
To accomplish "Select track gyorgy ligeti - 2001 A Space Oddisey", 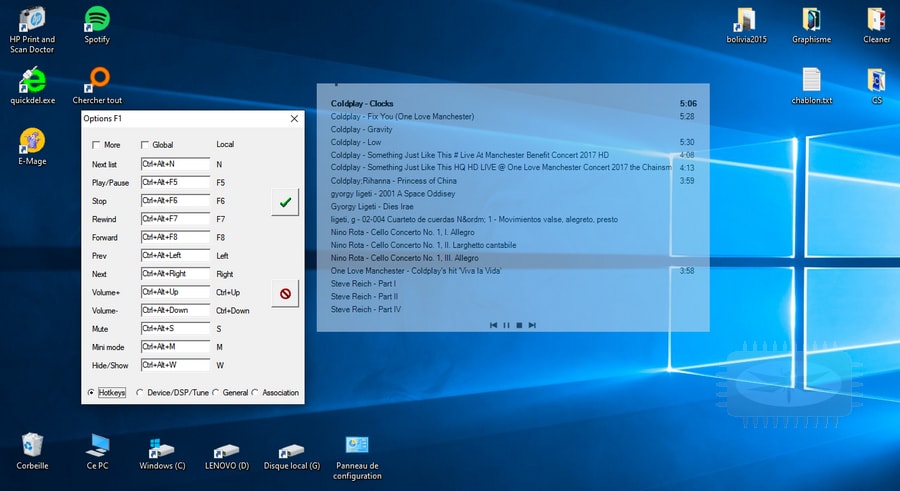I will pyautogui.click(x=393, y=194).
